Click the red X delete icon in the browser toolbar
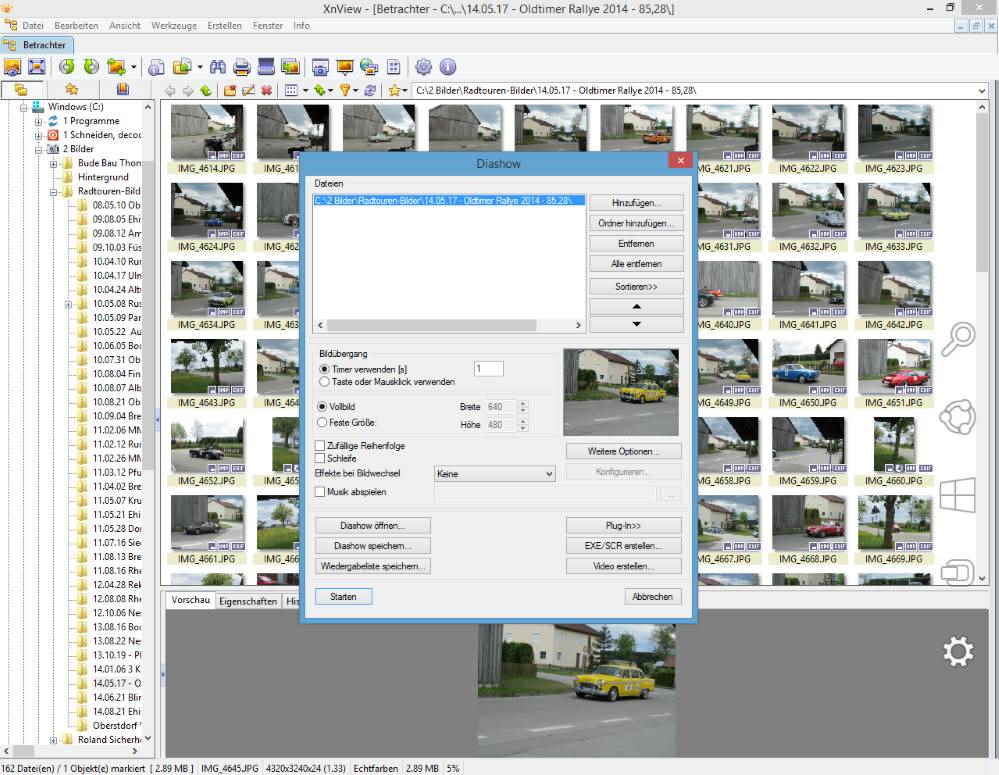This screenshot has width=999, height=775. 266,90
